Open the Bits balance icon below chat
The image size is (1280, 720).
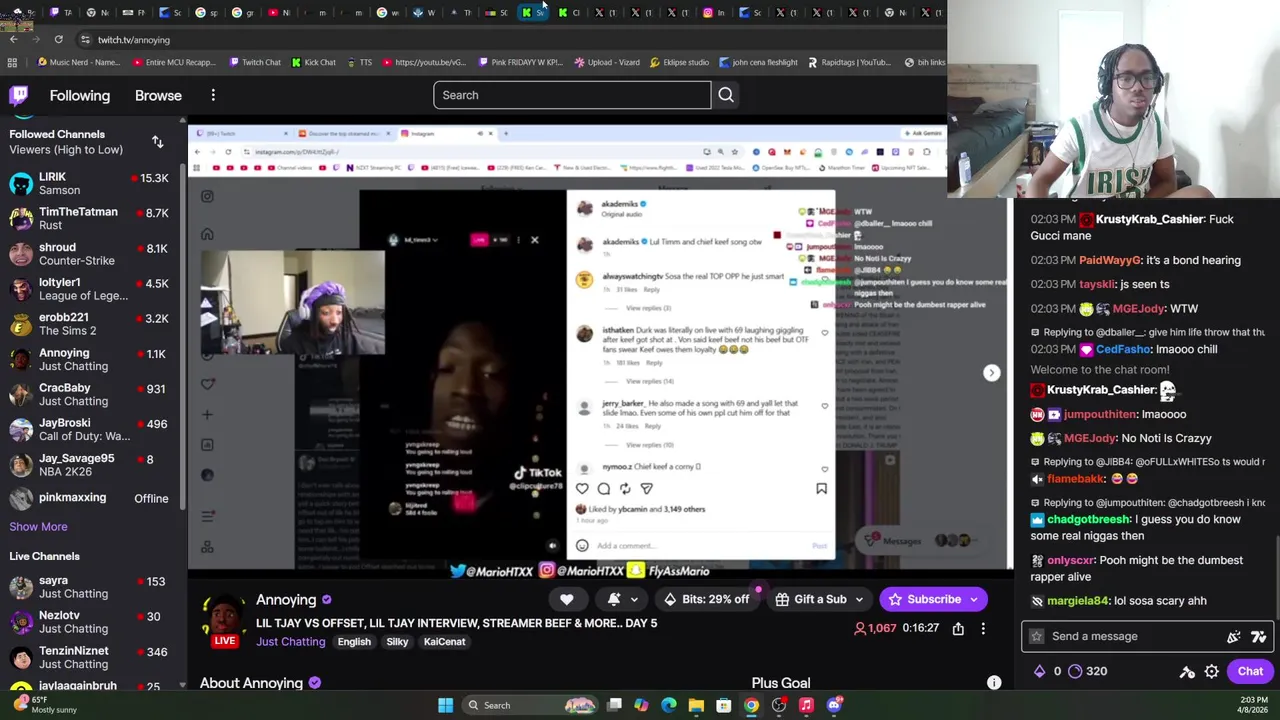pos(1039,671)
